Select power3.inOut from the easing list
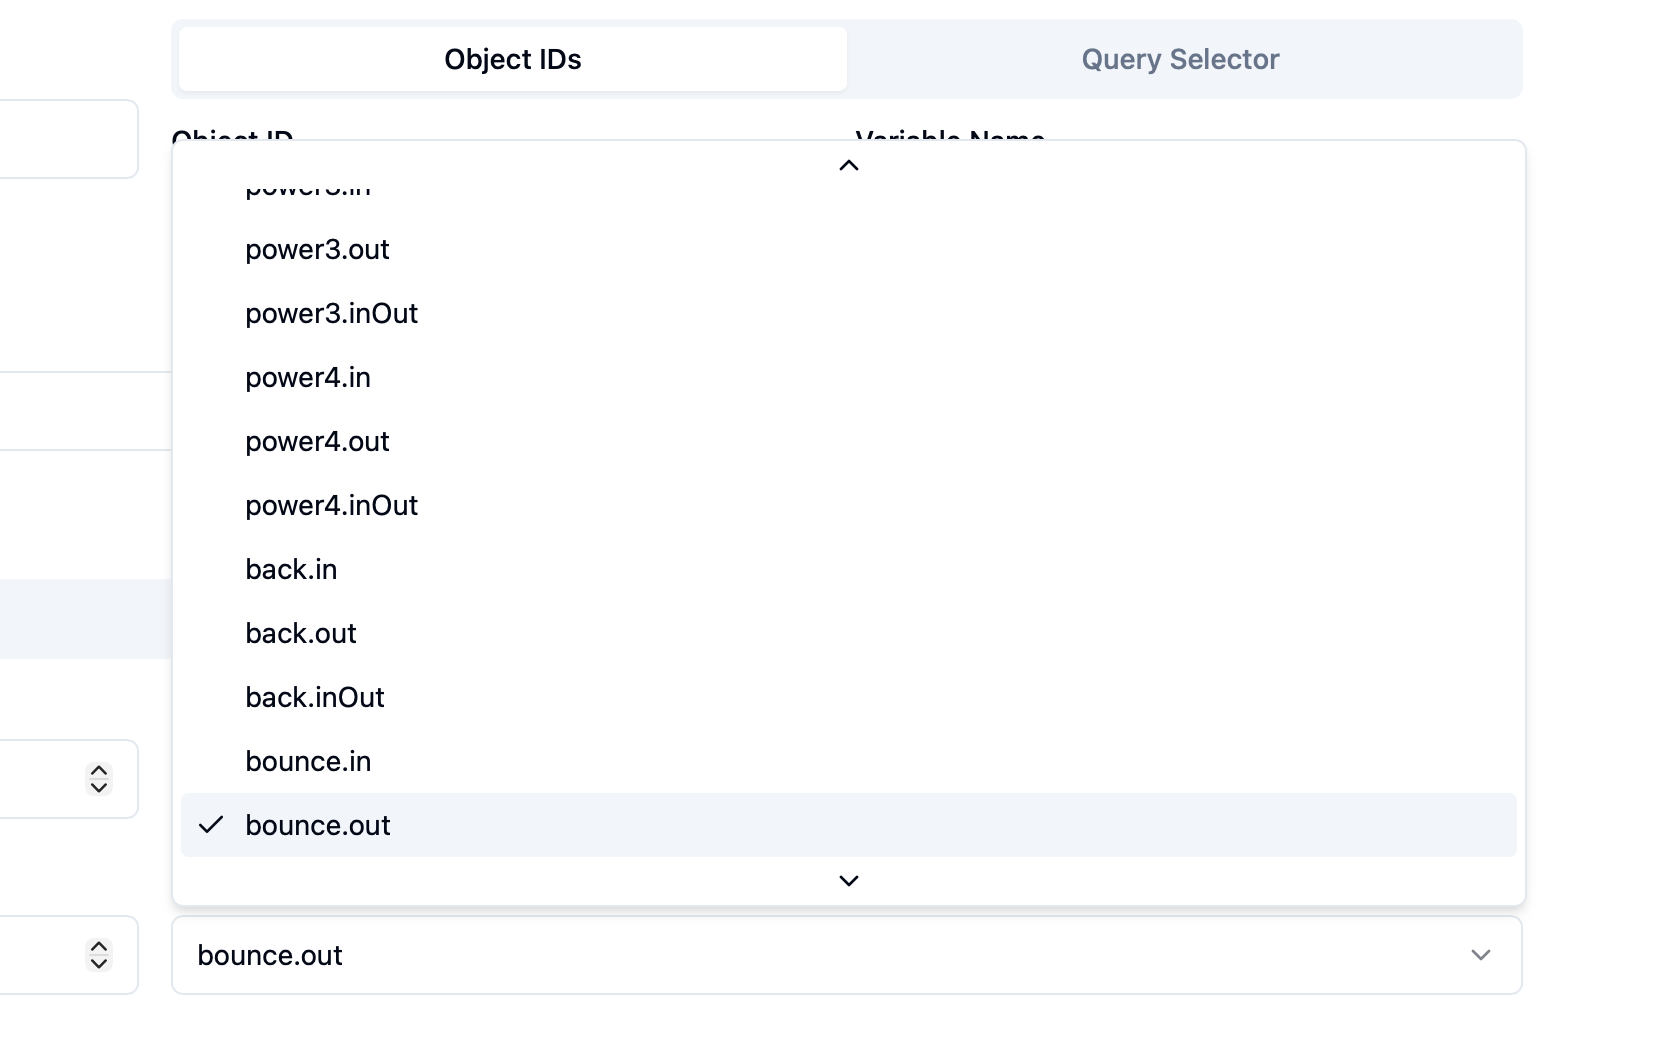The height and width of the screenshot is (1060, 1676). pos(332,313)
